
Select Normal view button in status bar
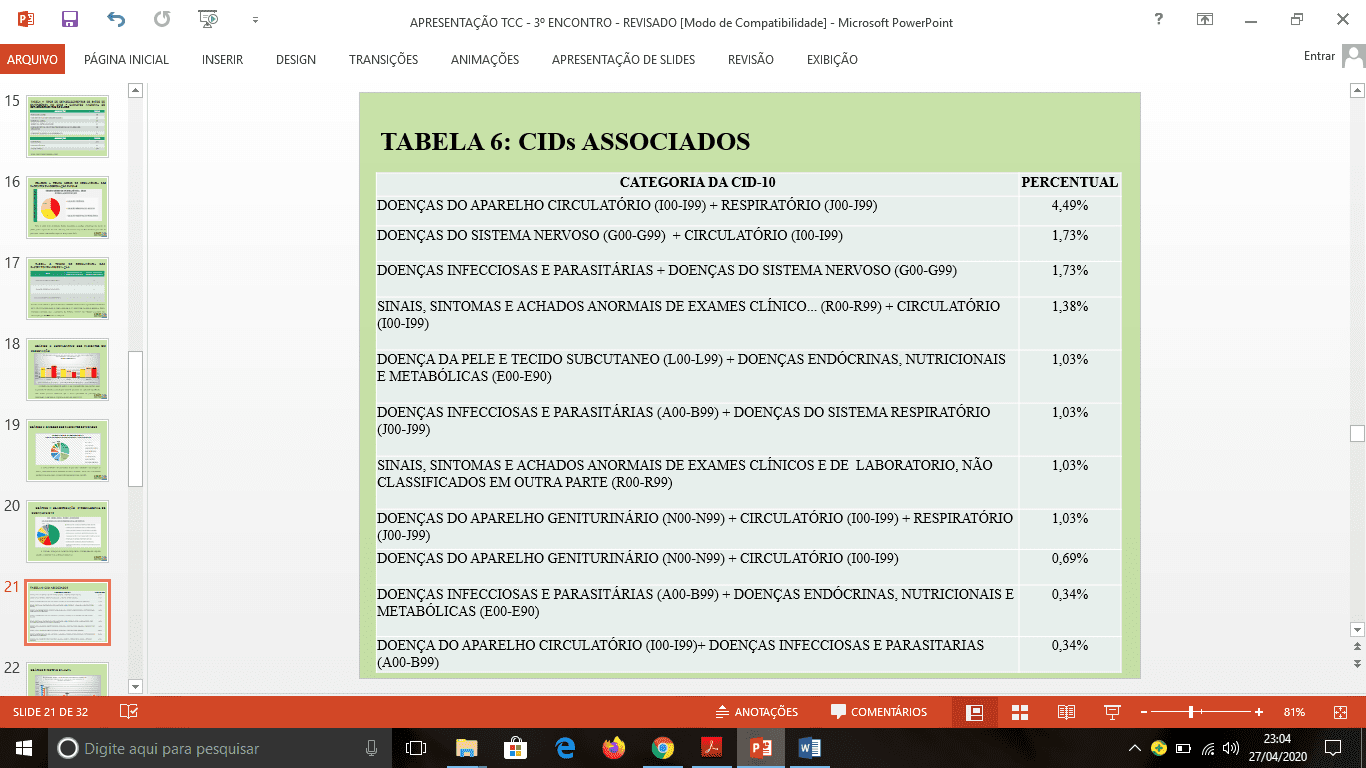coord(974,712)
